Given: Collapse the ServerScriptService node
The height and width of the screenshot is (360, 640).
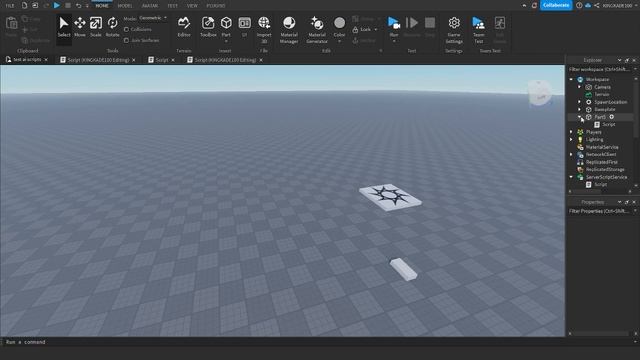Looking at the screenshot, I should [x=571, y=177].
